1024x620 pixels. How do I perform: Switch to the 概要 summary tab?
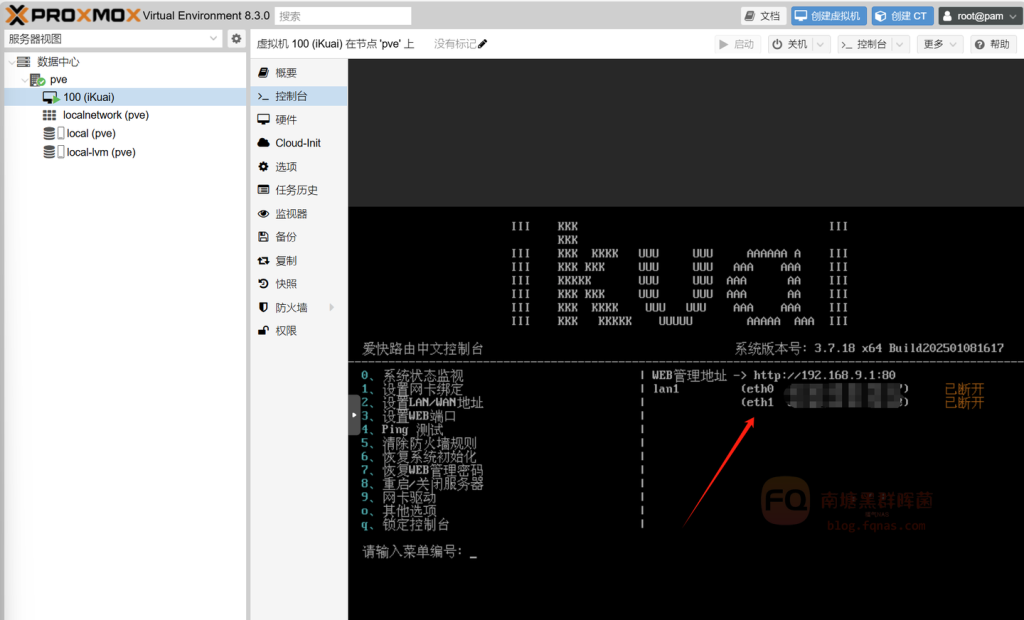(286, 73)
